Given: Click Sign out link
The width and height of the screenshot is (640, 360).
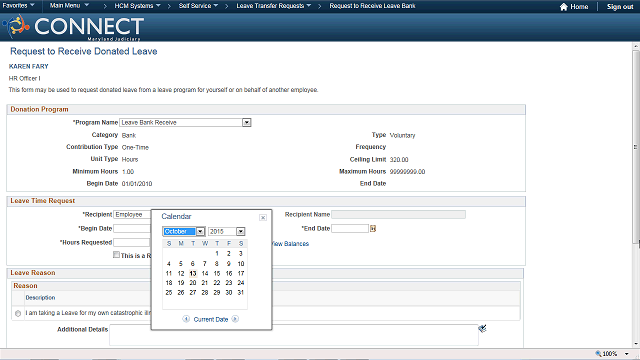Looking at the screenshot, I should [x=620, y=7].
